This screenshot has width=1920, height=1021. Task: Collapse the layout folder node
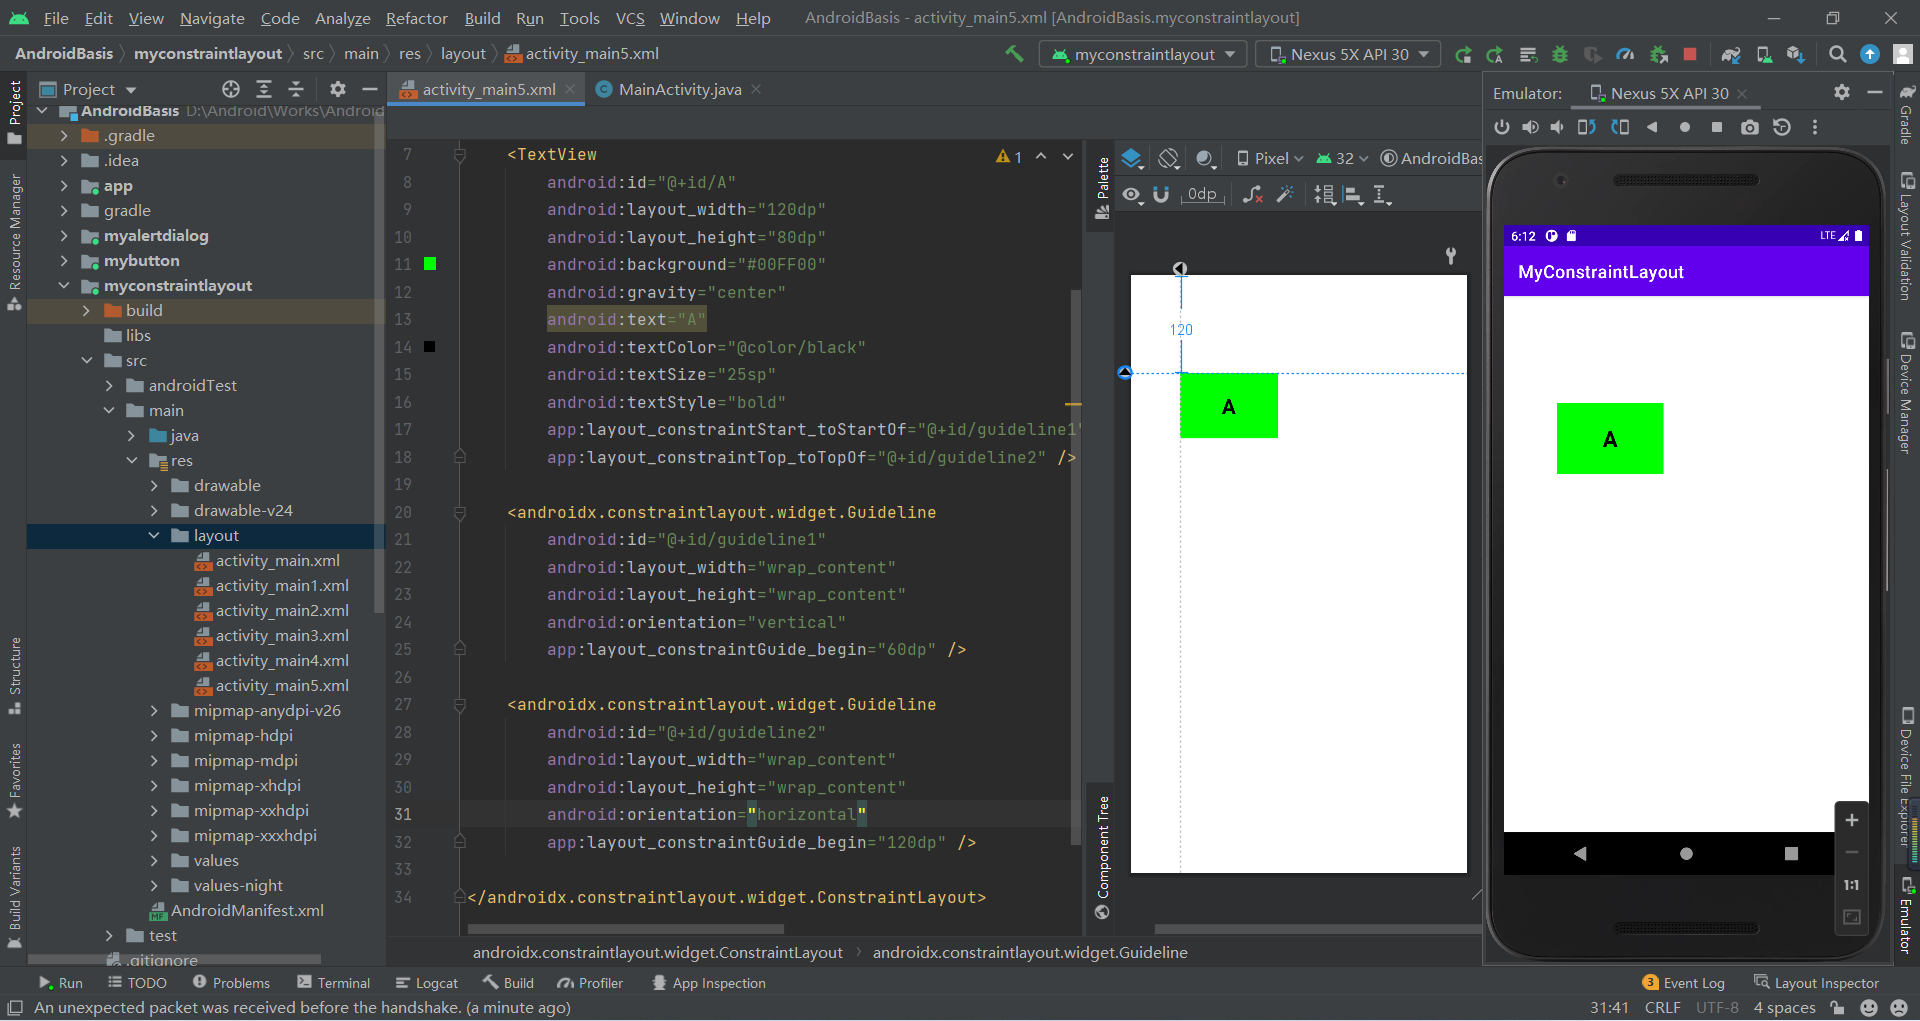(x=154, y=536)
